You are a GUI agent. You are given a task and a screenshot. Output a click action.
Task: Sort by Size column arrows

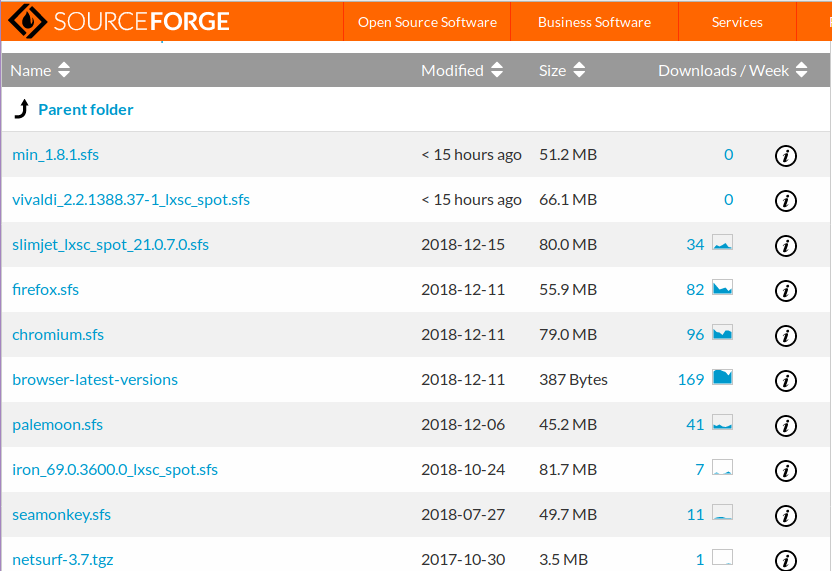tap(579, 70)
